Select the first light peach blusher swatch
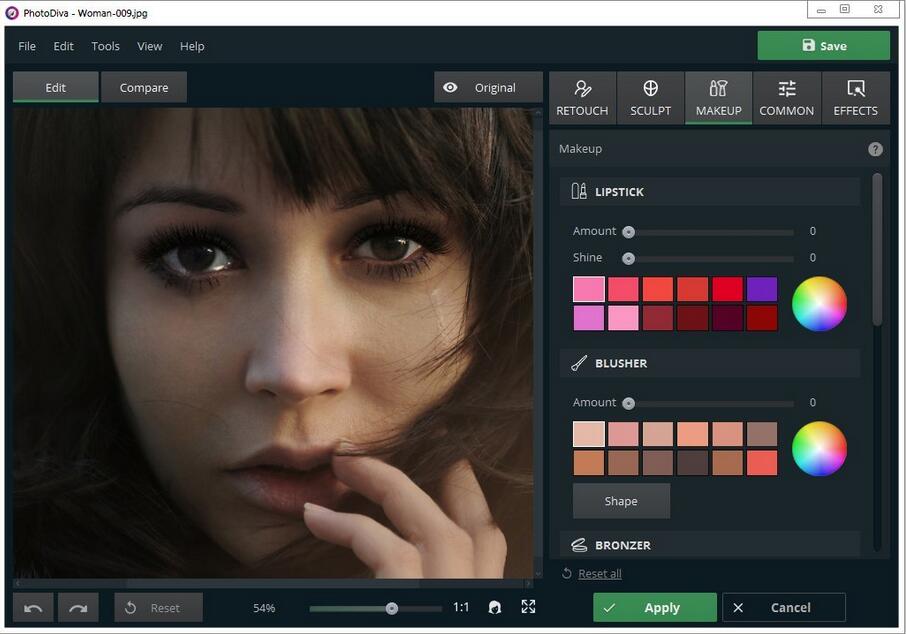The width and height of the screenshot is (906, 634). click(x=589, y=434)
